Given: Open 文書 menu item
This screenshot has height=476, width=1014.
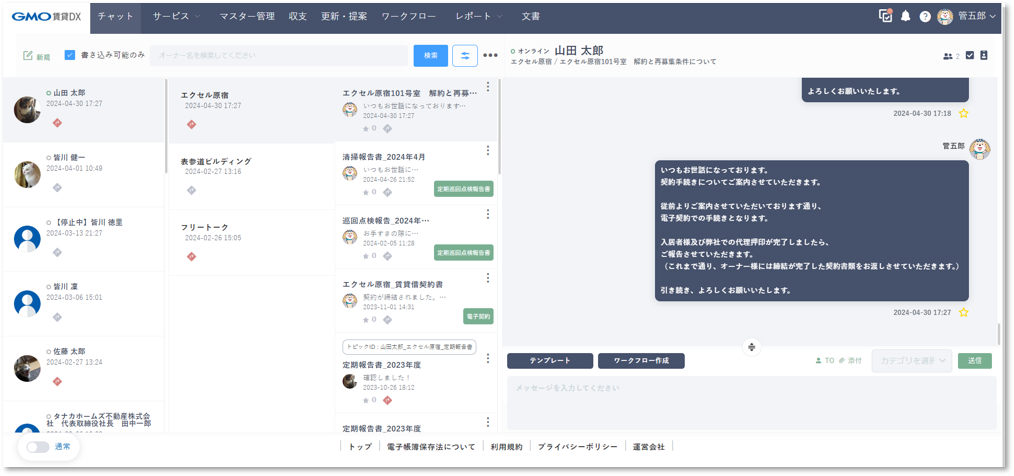Looking at the screenshot, I should 531,16.
